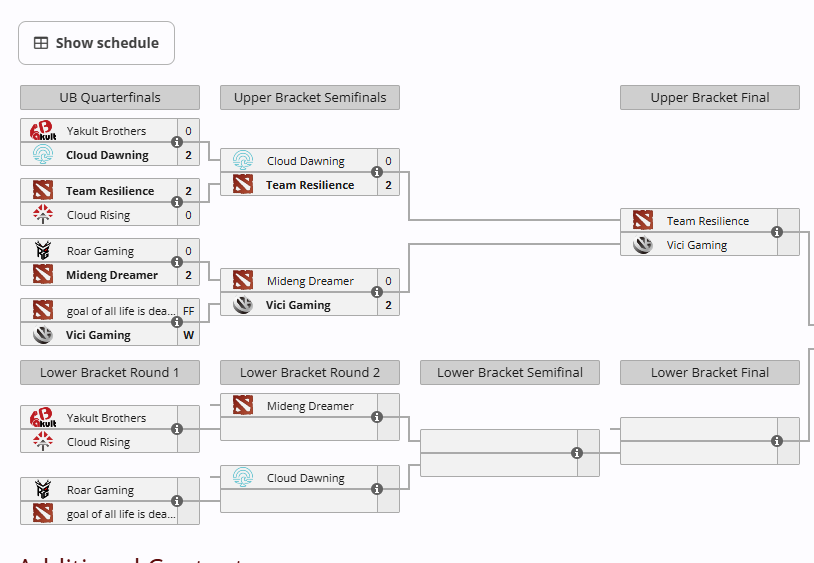Screen dimensions: 814x563
Task: Click Cloud Rising logo in UB Quarterfinals
Action: point(43,214)
